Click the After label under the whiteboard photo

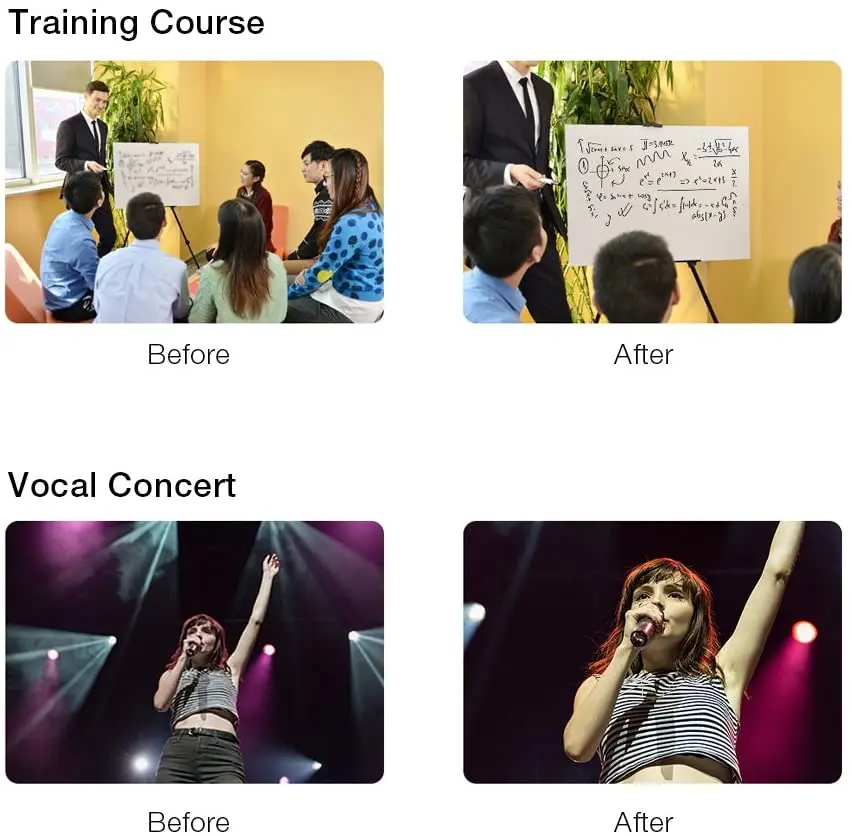[x=643, y=355]
